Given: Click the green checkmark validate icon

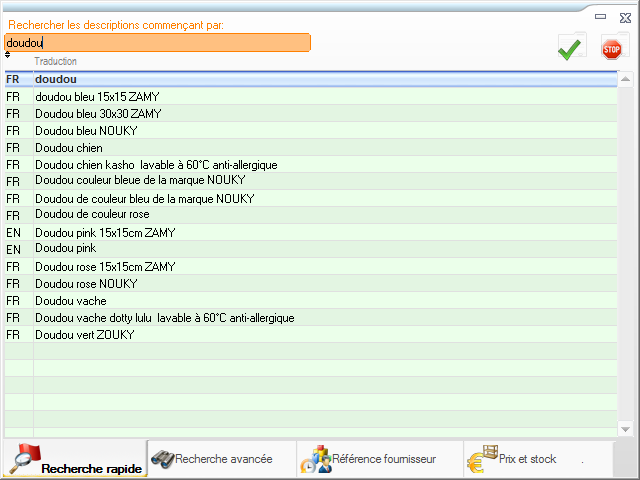Looking at the screenshot, I should tap(571, 47).
